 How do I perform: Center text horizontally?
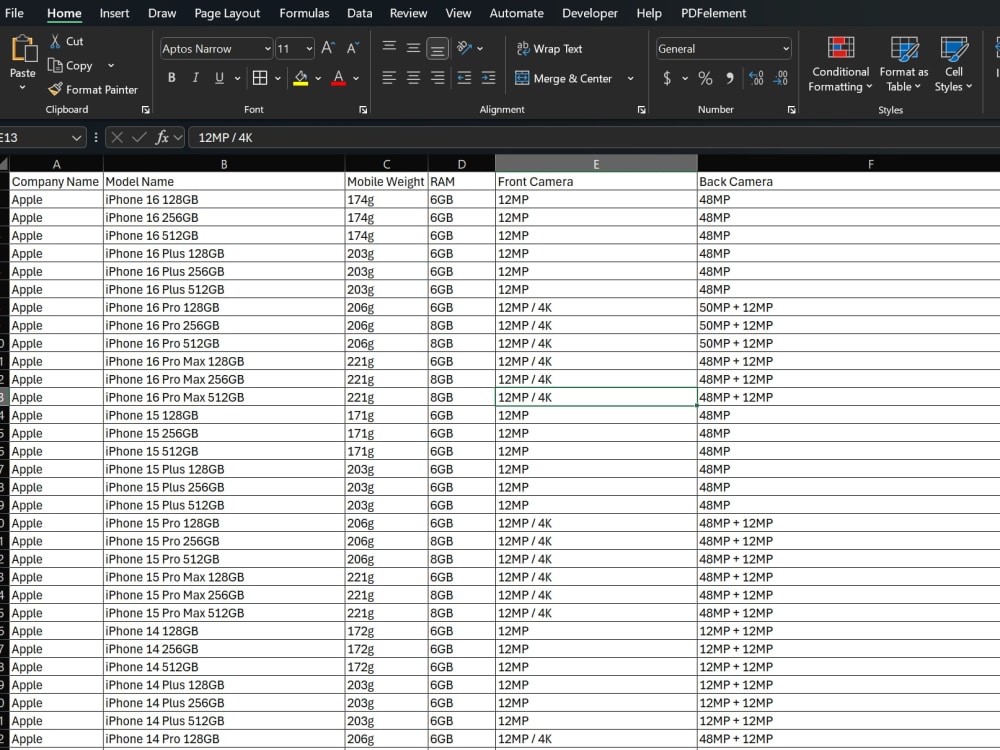[413, 78]
